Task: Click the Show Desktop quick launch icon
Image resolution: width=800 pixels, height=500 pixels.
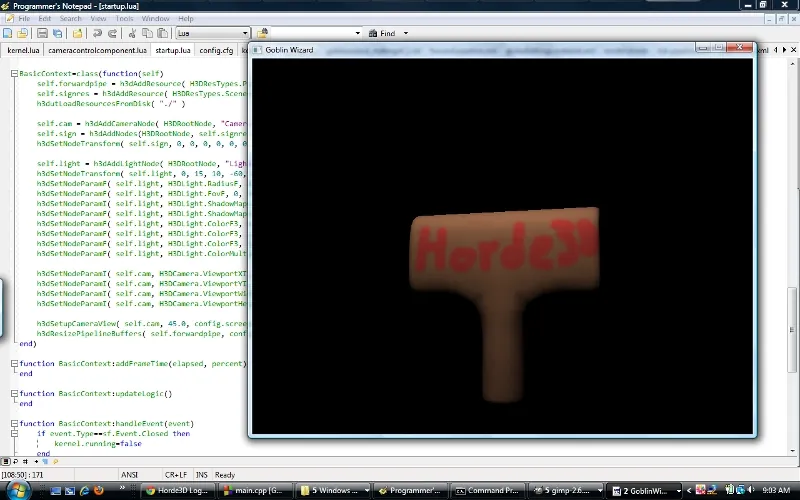Action: tap(56, 491)
